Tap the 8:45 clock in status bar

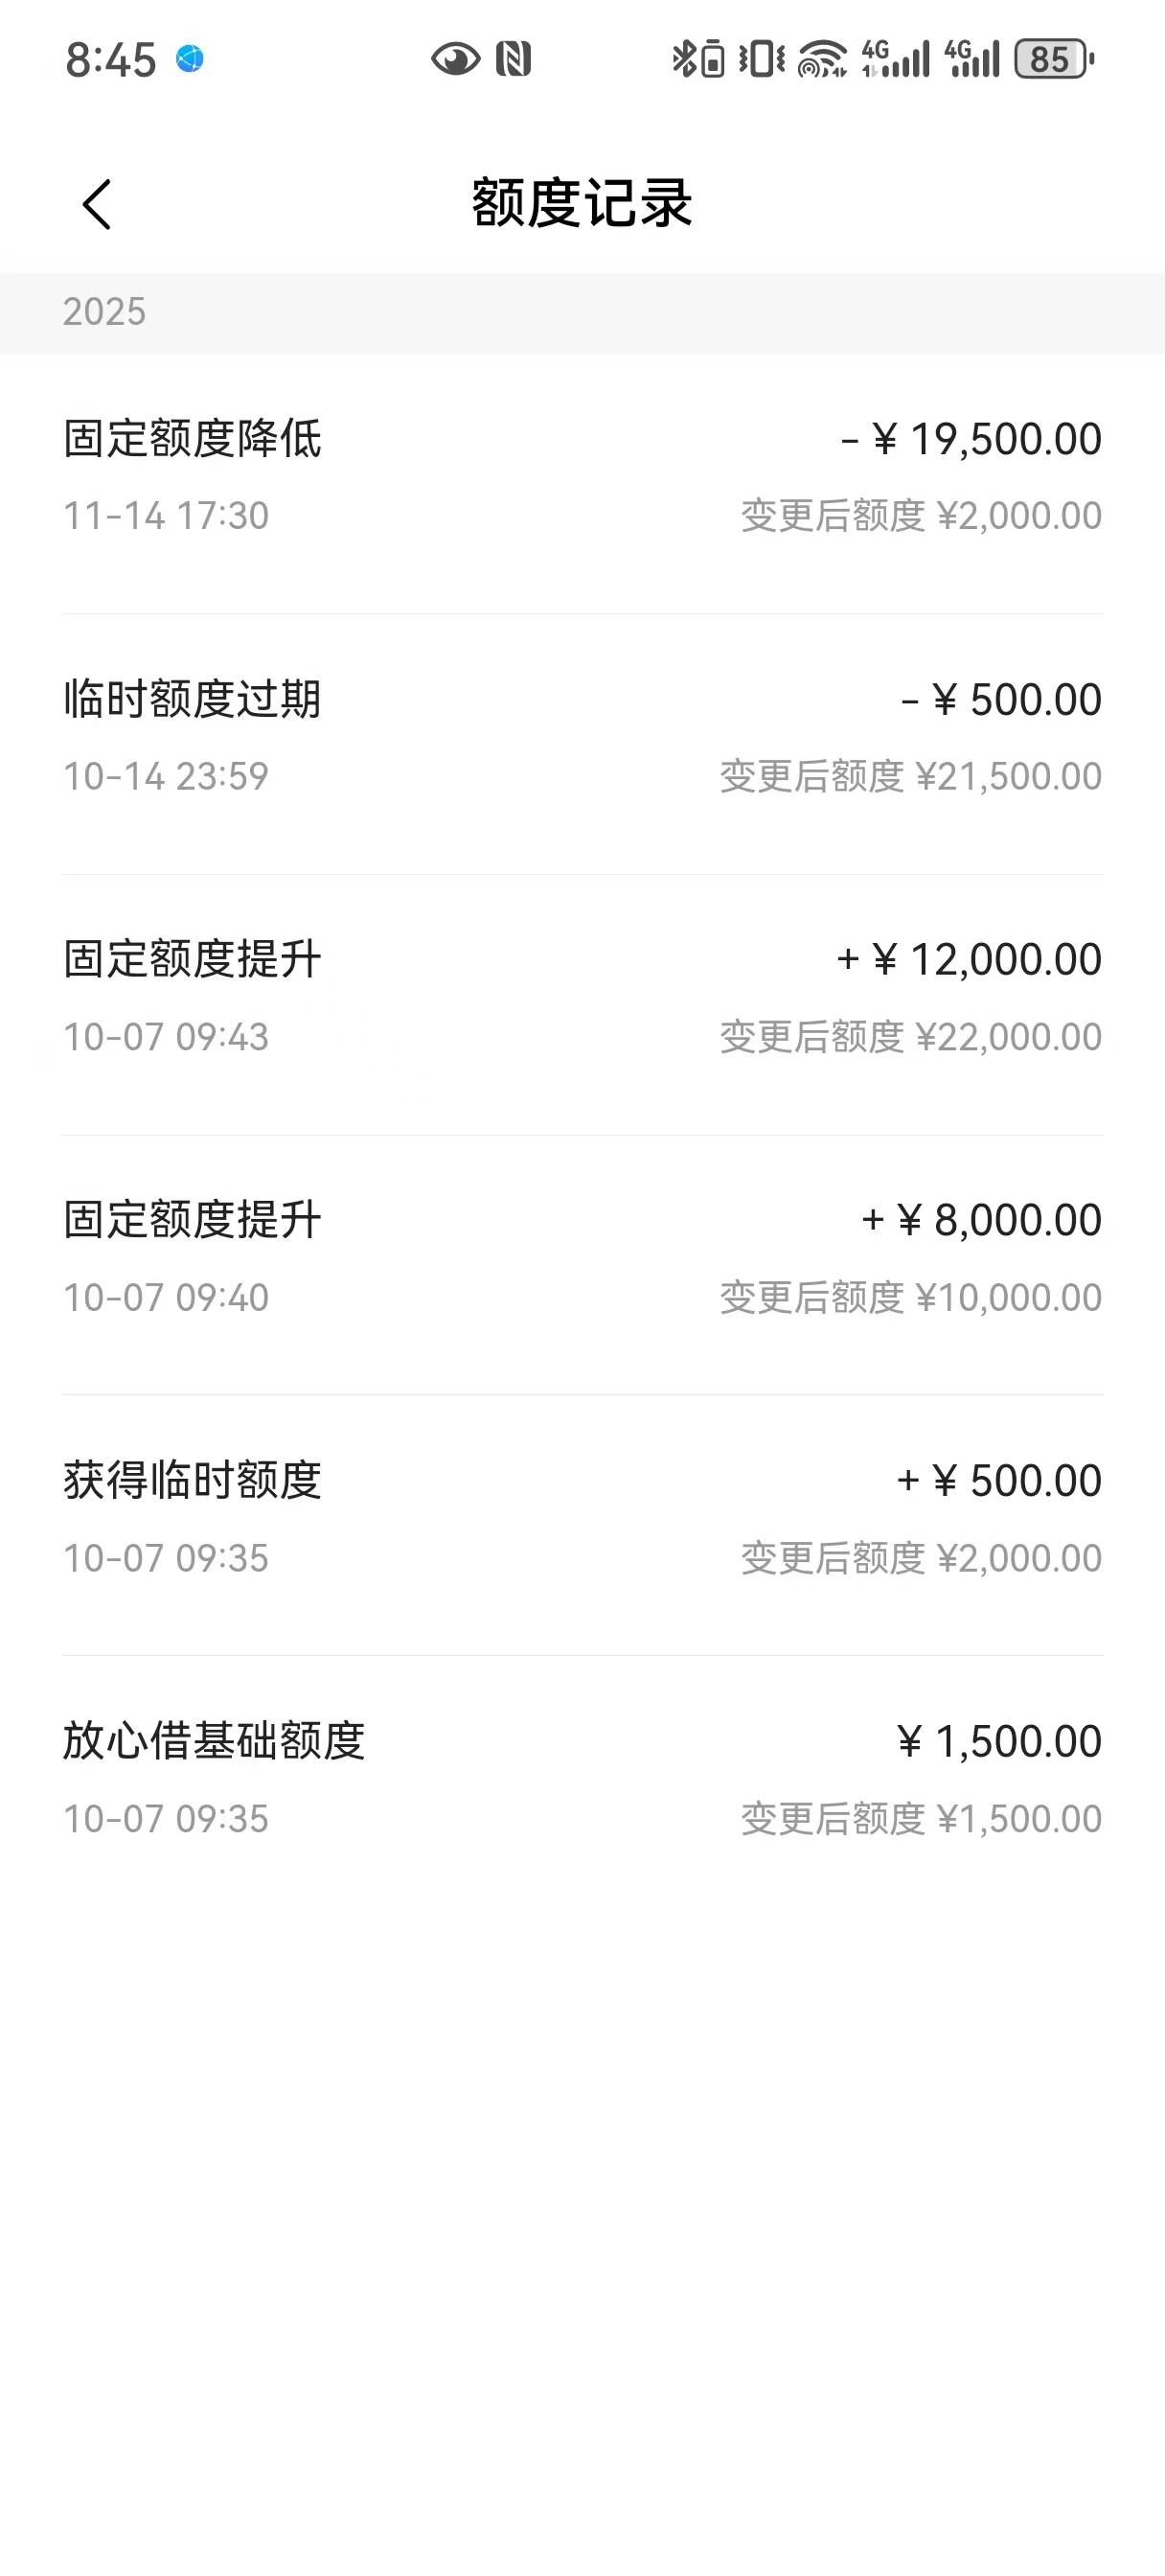pos(110,60)
